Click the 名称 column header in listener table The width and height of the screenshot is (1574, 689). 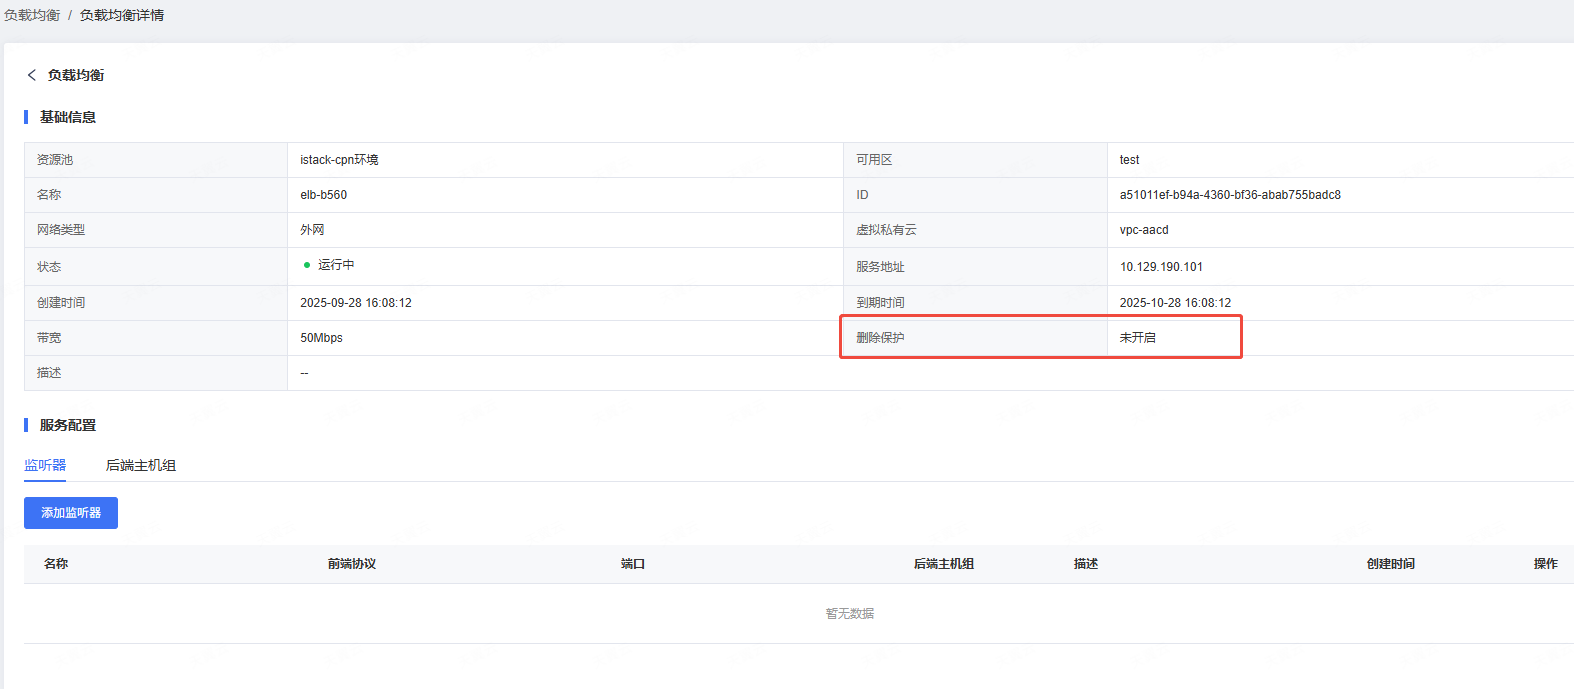pos(56,564)
